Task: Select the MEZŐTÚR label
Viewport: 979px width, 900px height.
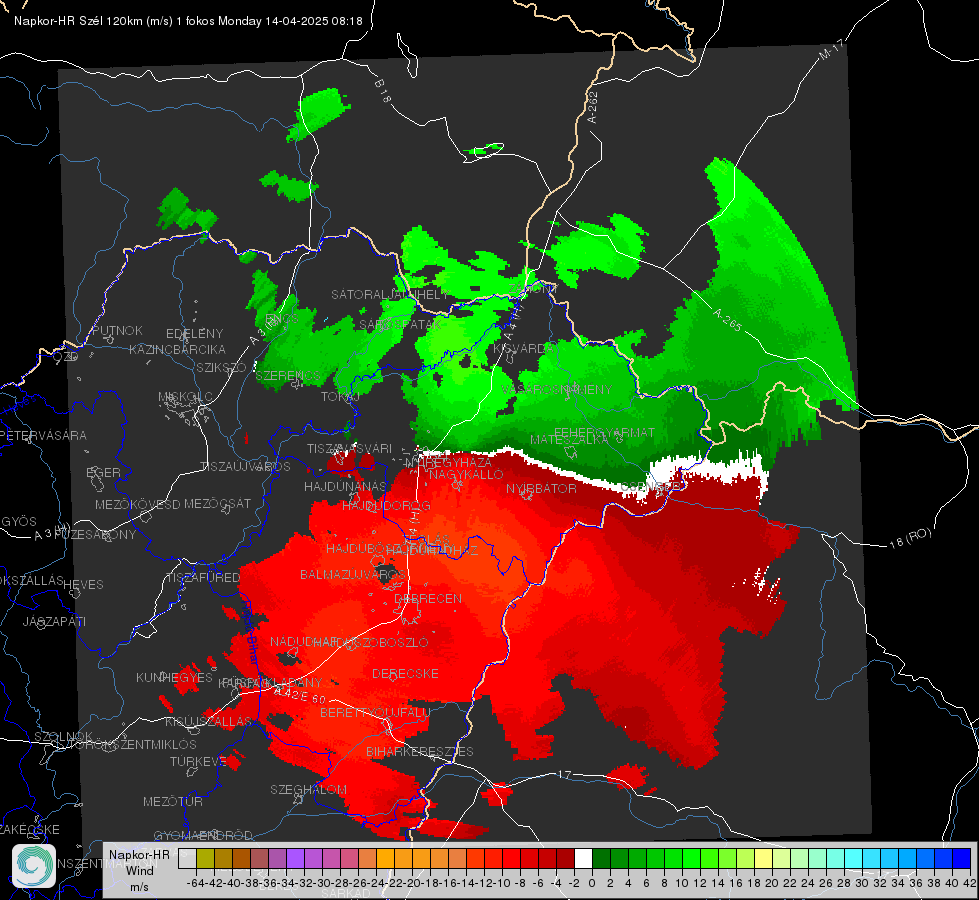Action: 173,801
